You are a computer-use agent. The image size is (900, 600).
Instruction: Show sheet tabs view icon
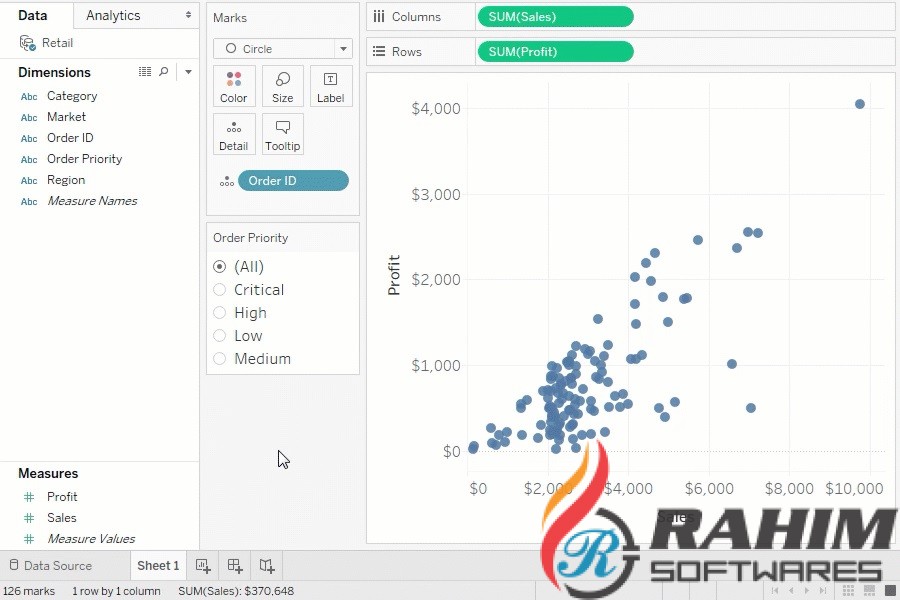click(x=890, y=590)
